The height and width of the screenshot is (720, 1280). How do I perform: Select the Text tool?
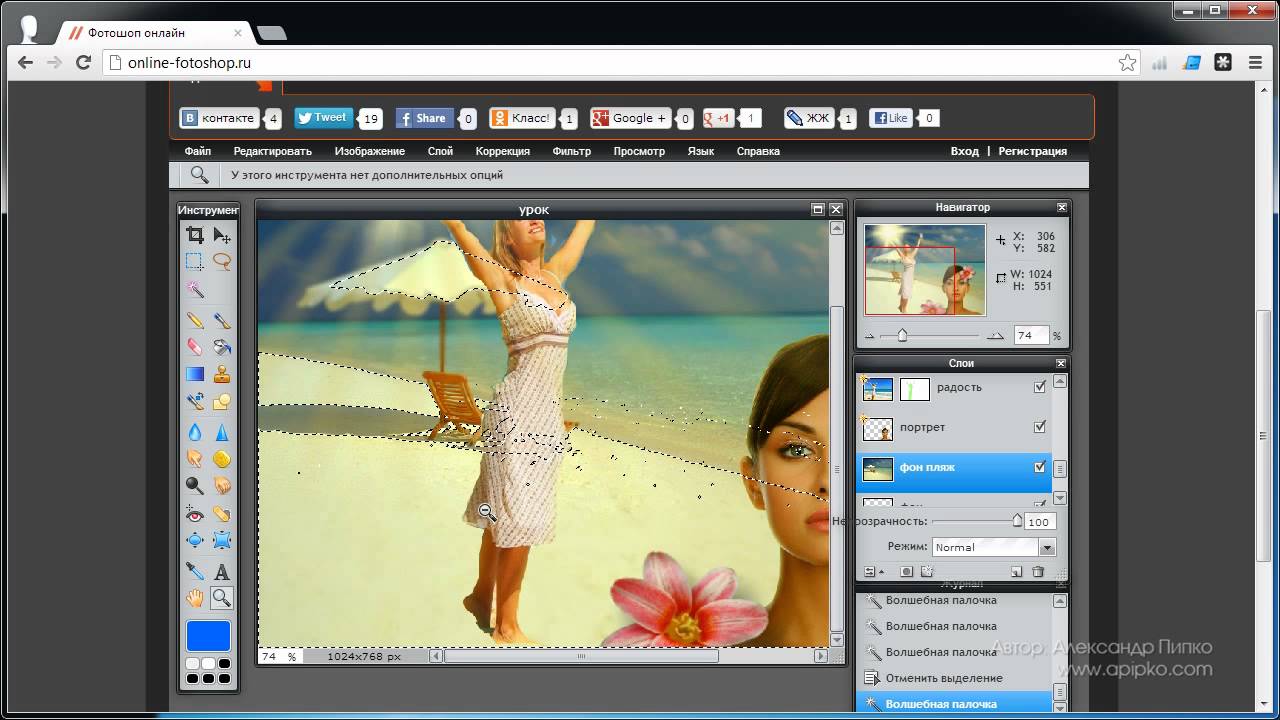[x=222, y=572]
